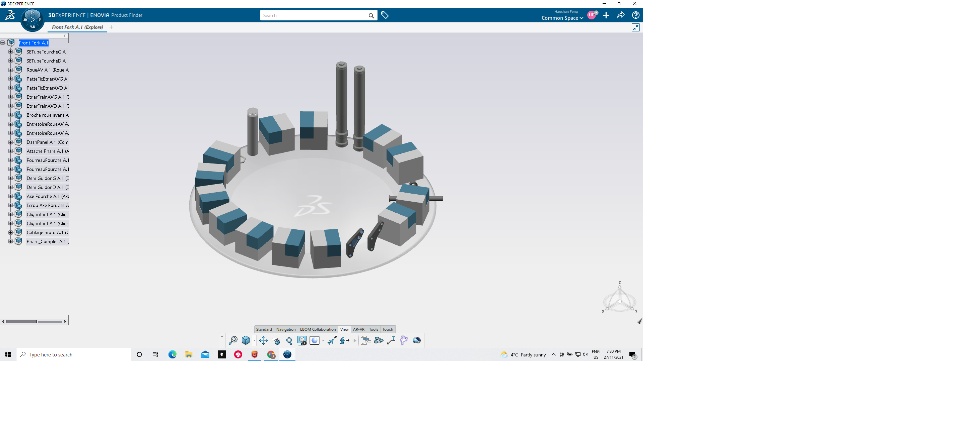Select Front Fork A.1 root item

pos(34,43)
